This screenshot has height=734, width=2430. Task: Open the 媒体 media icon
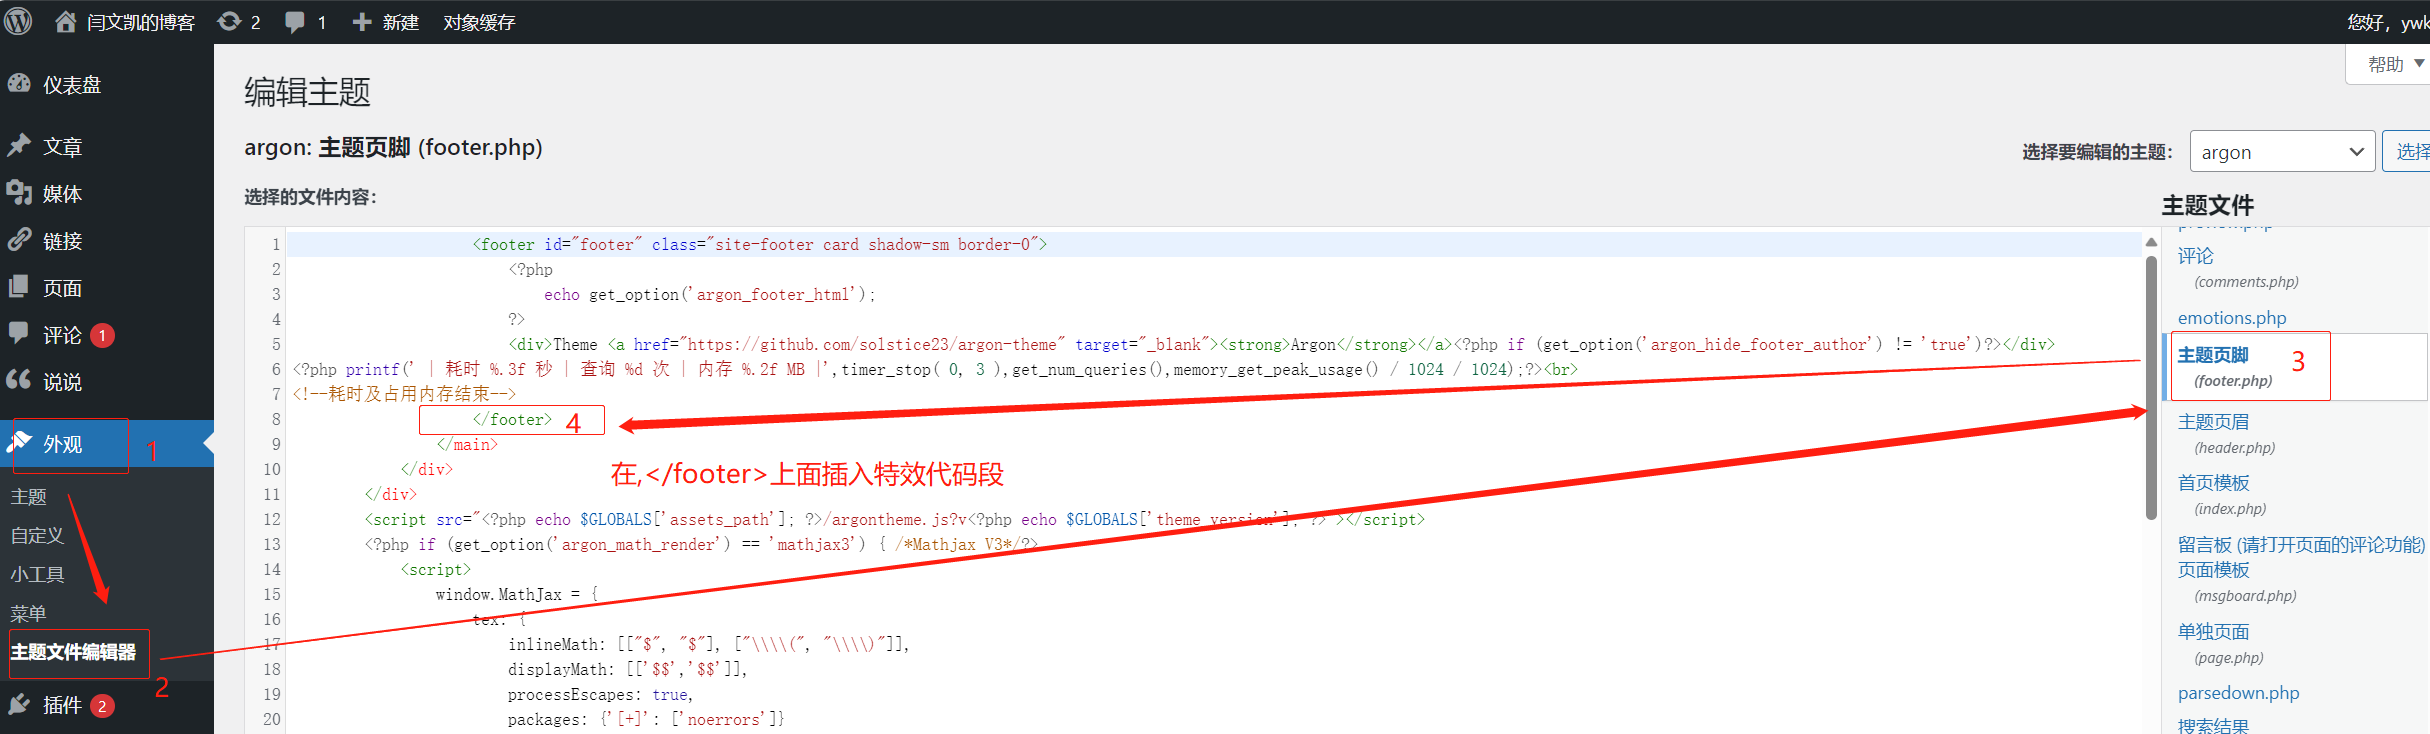coord(19,193)
